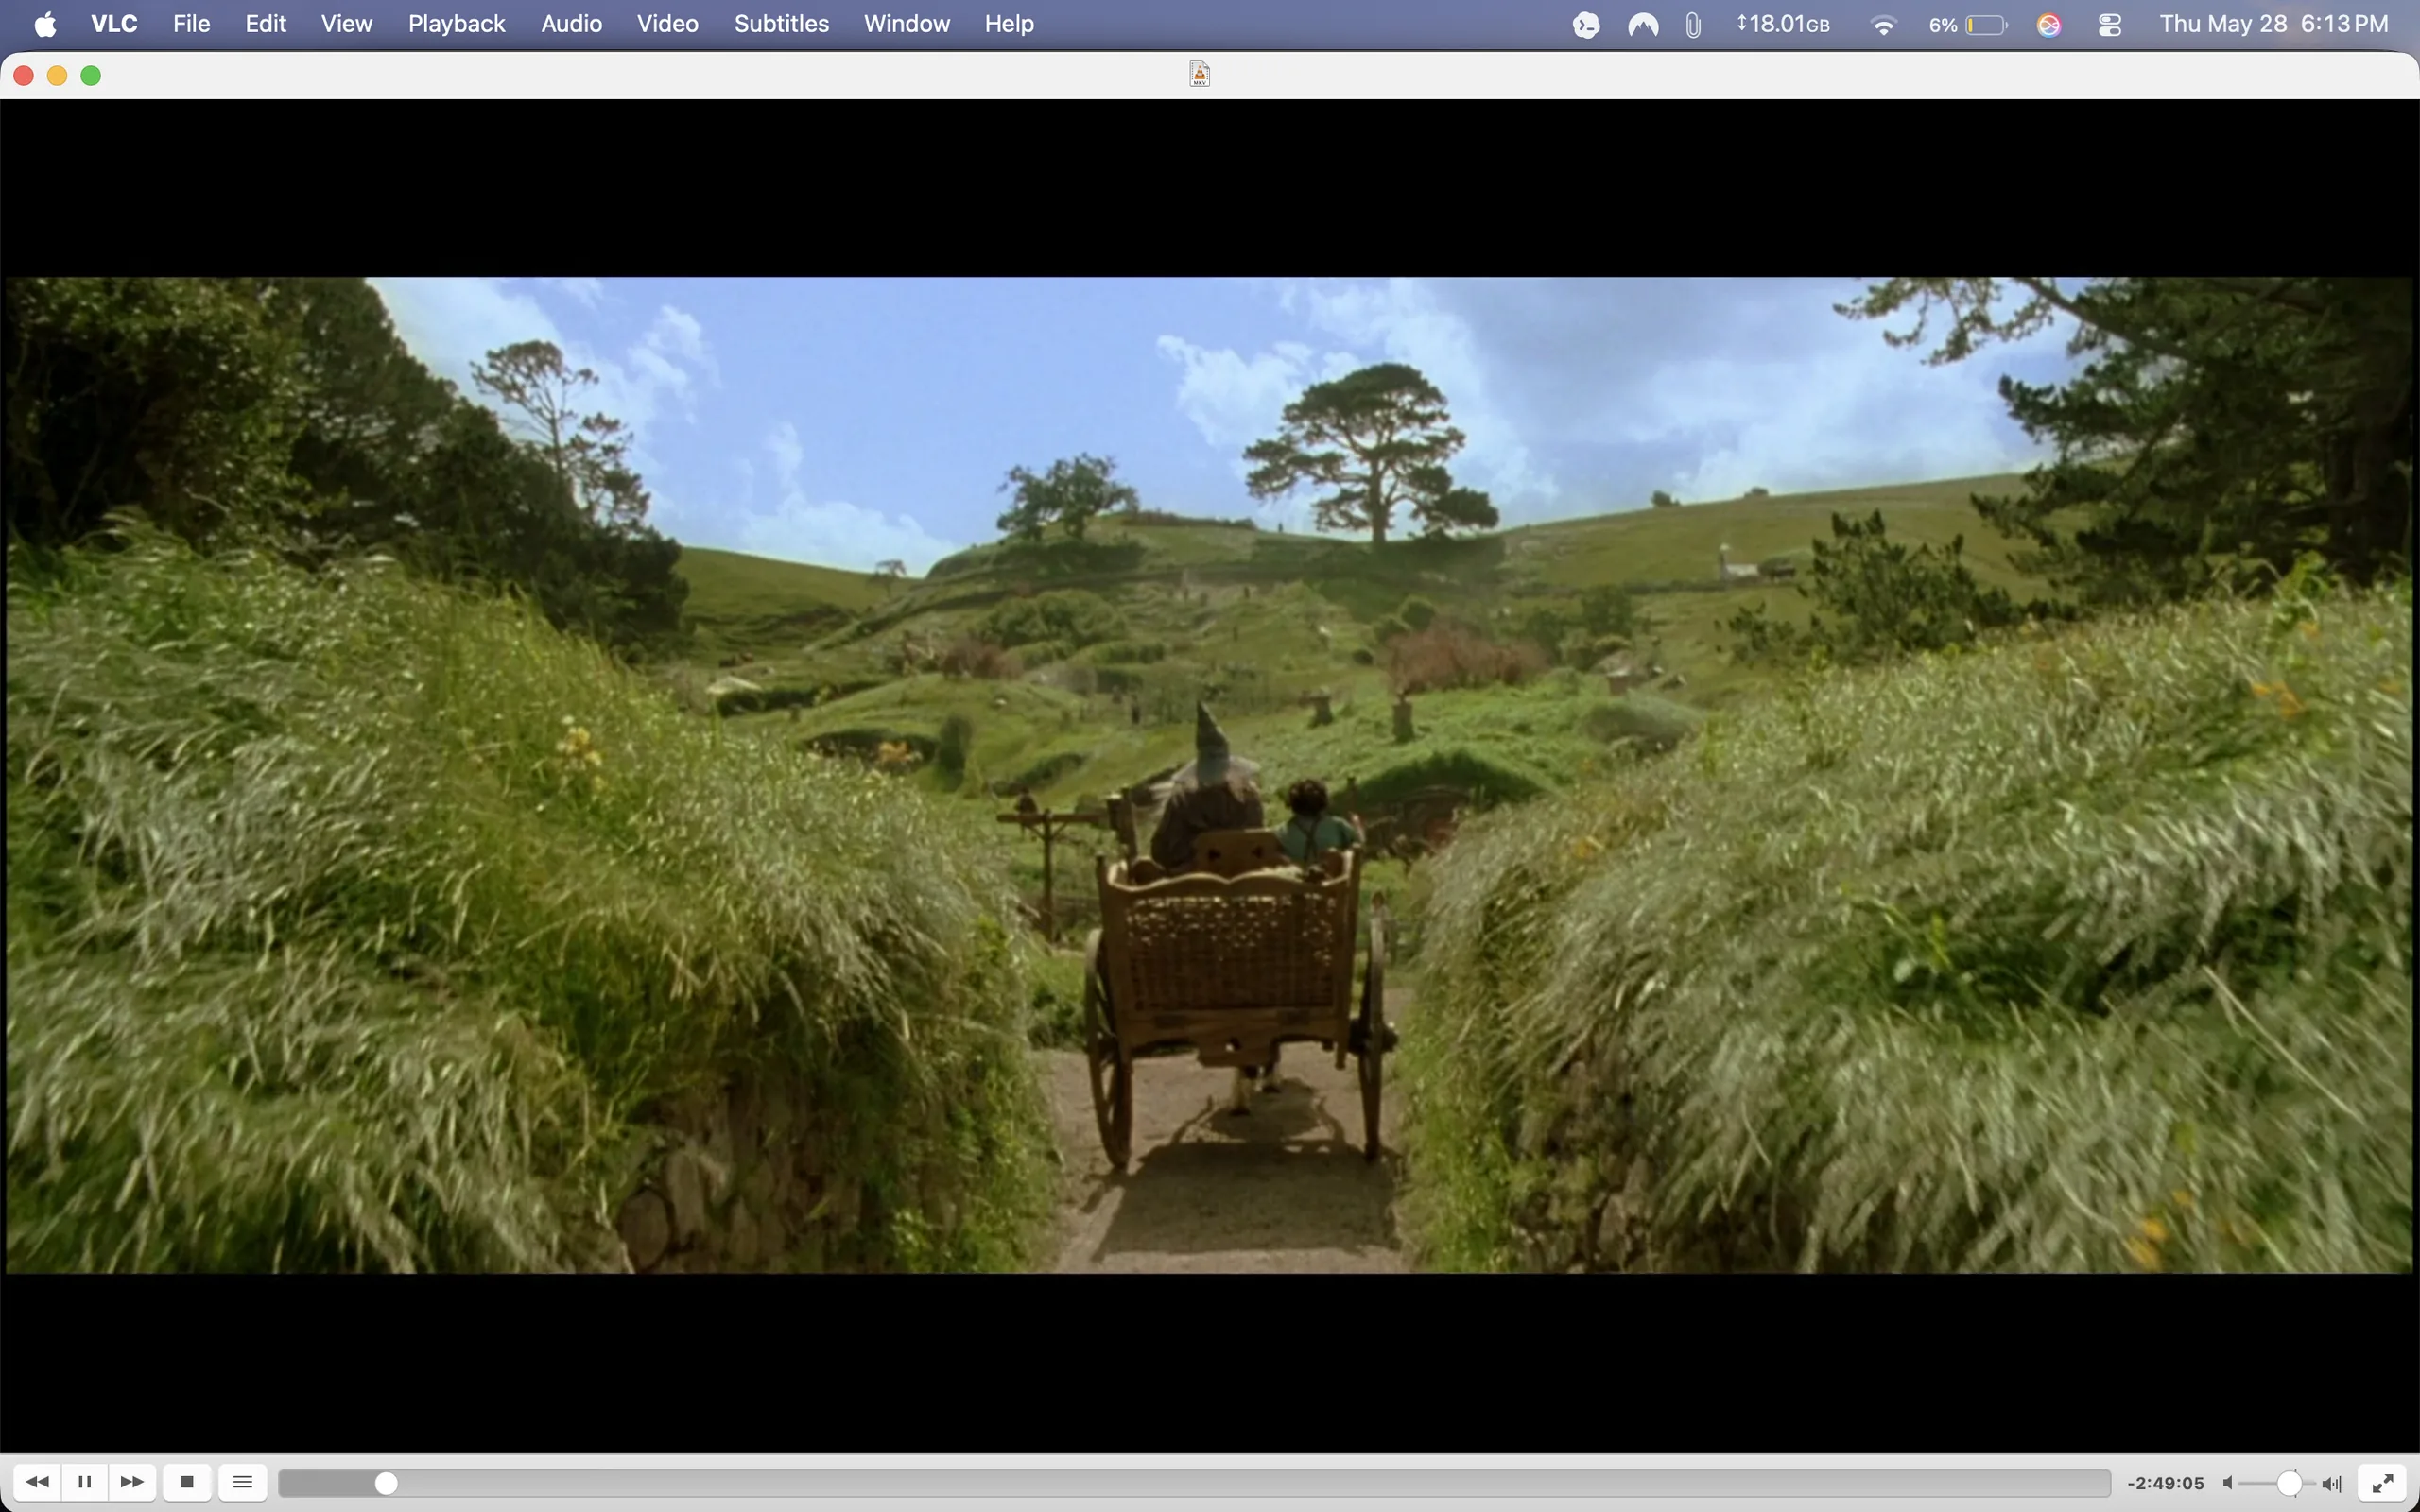Open the File menu
This screenshot has width=2420, height=1512.
(x=191, y=24)
